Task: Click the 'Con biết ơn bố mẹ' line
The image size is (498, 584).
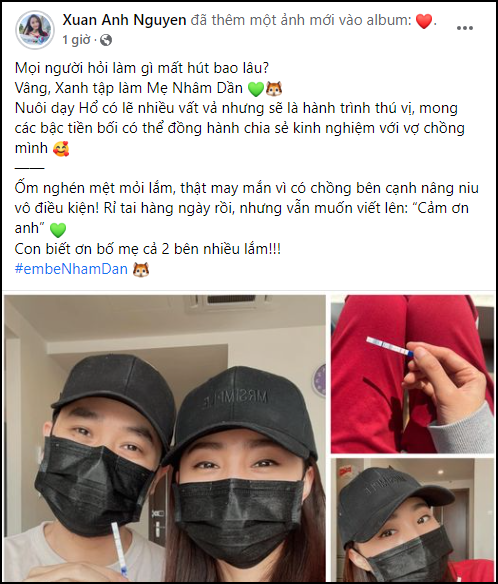Action: (148, 249)
